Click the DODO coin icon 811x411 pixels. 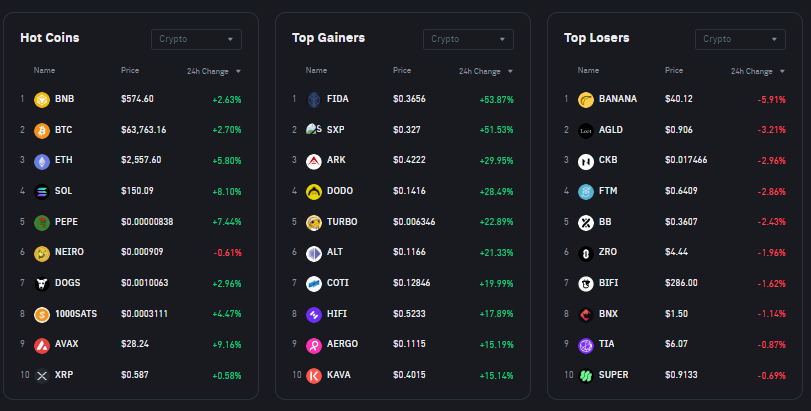coord(314,192)
